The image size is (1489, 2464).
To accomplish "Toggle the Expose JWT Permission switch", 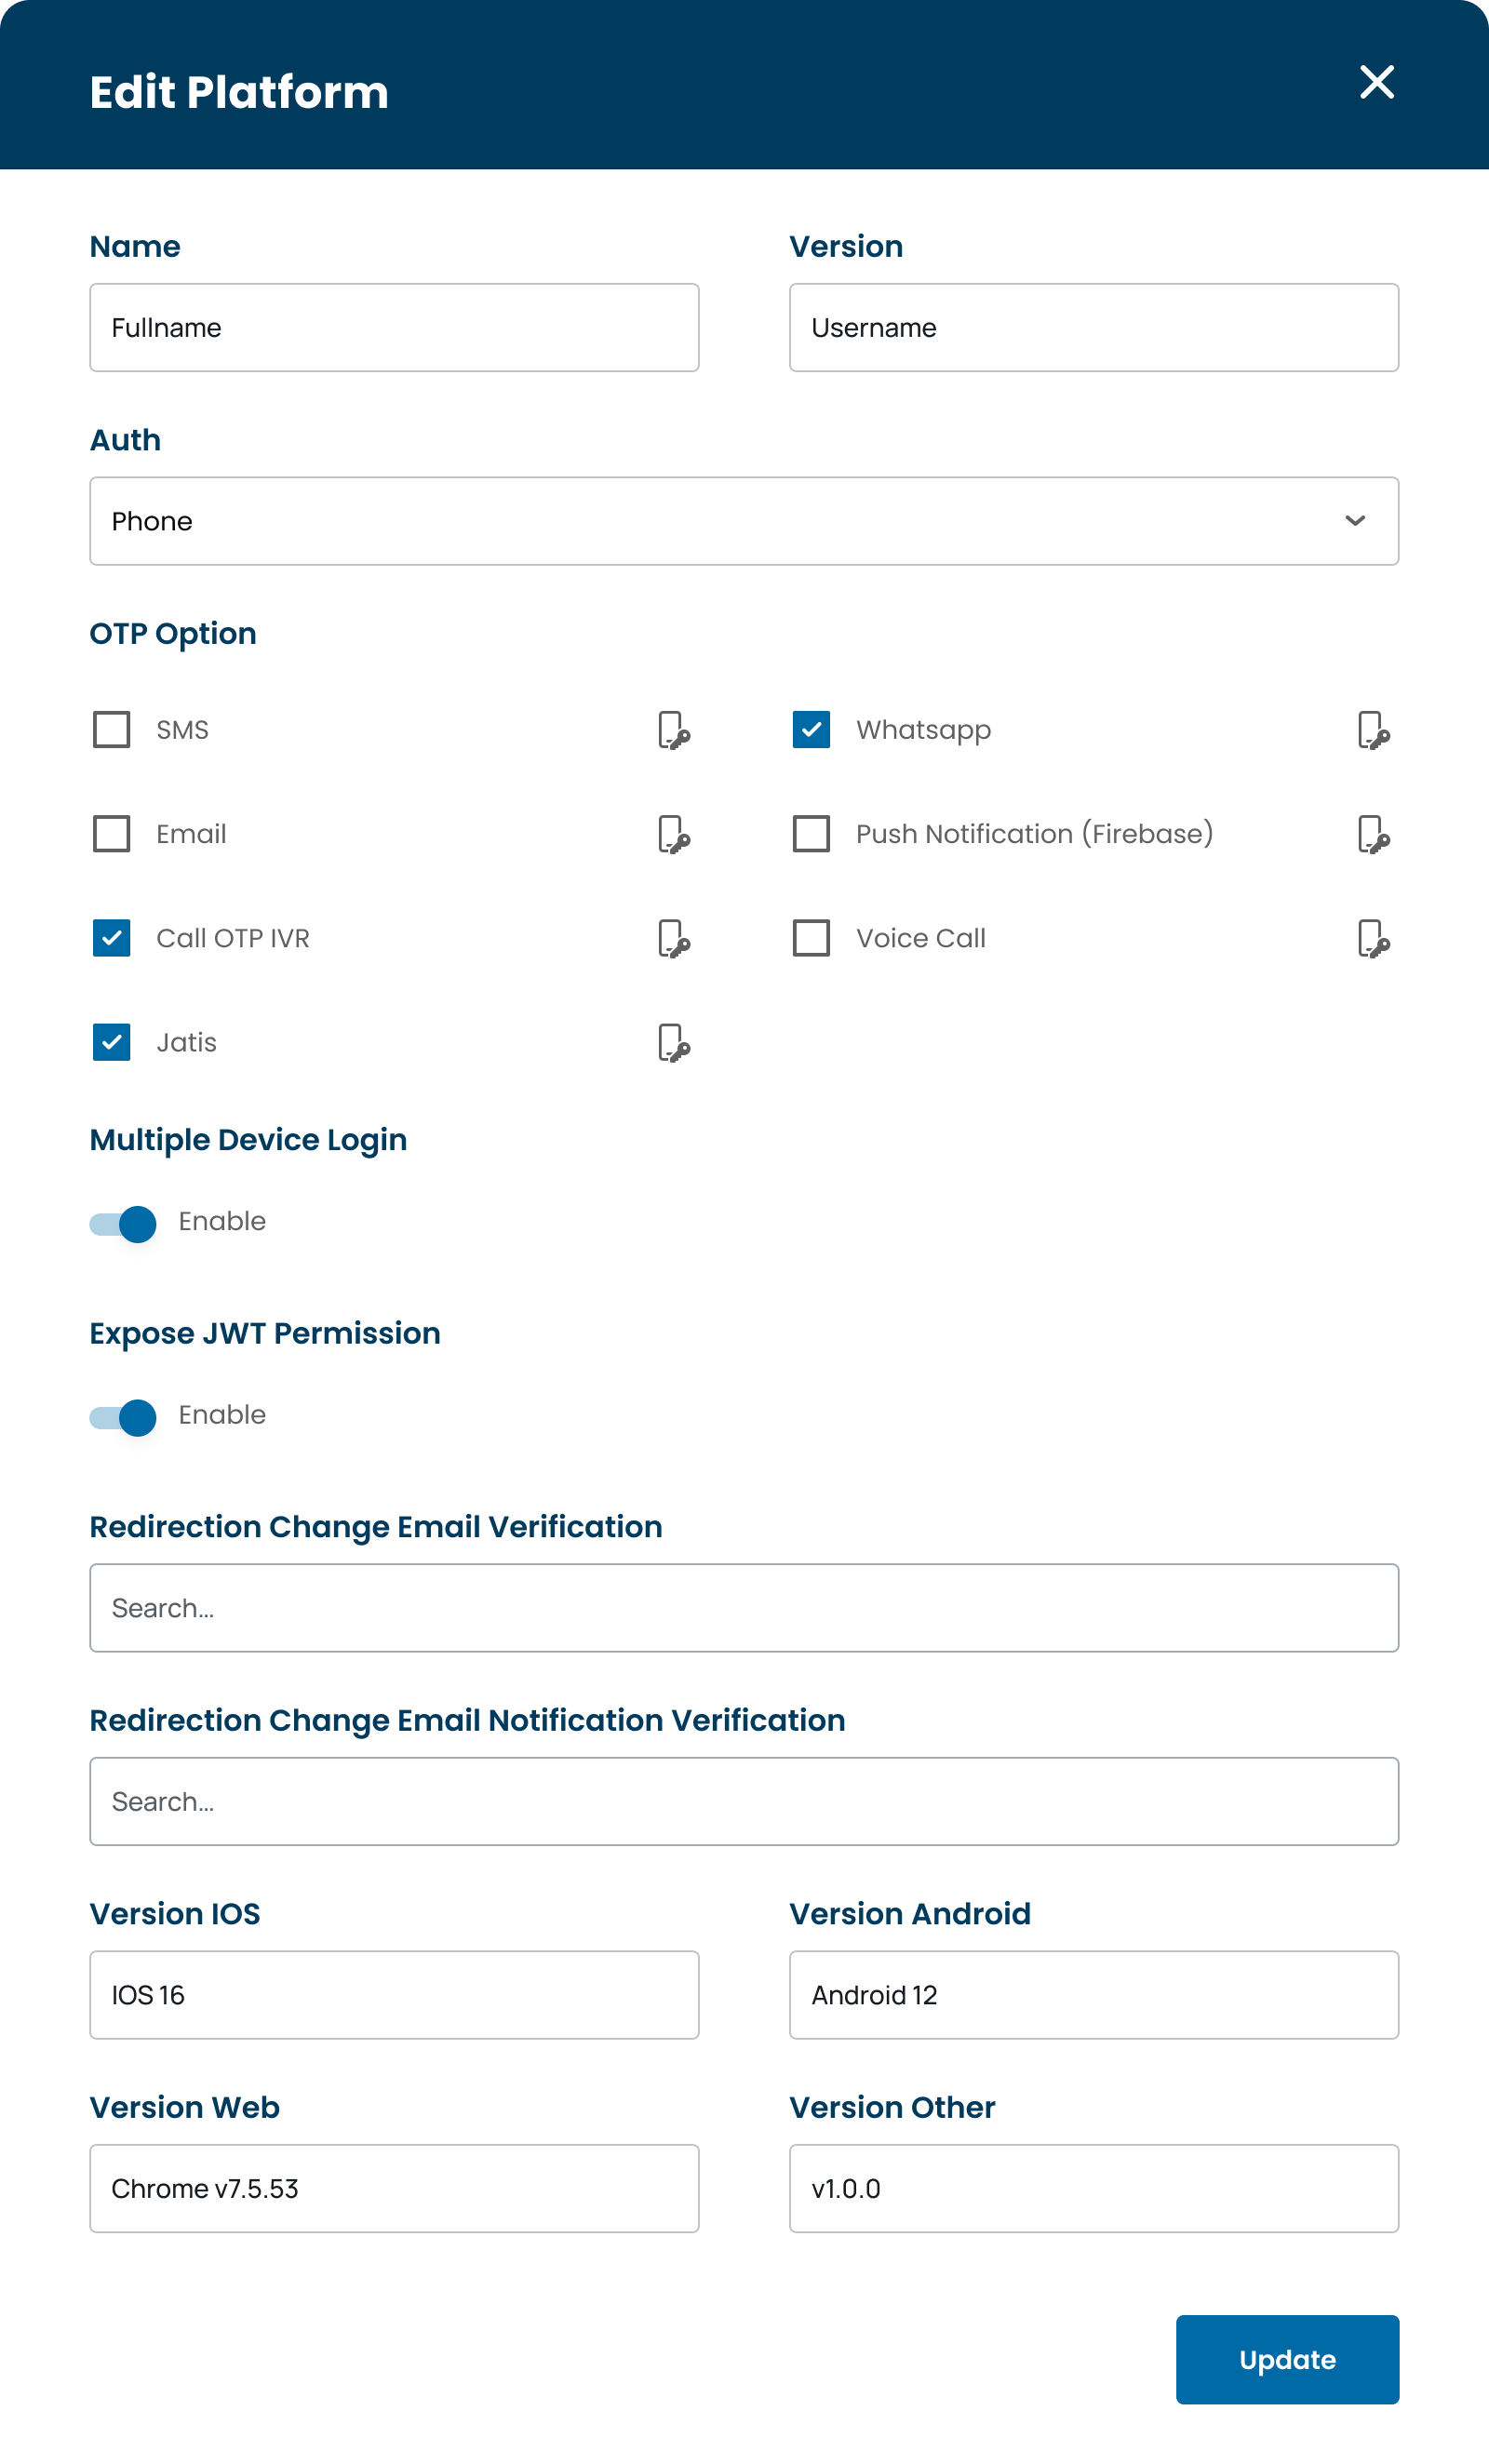I will (x=123, y=1417).
